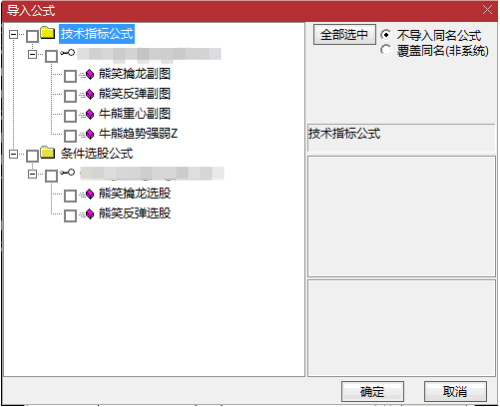Select the 条件选股公式 tree label
This screenshot has height=407, width=500.
(x=97, y=153)
